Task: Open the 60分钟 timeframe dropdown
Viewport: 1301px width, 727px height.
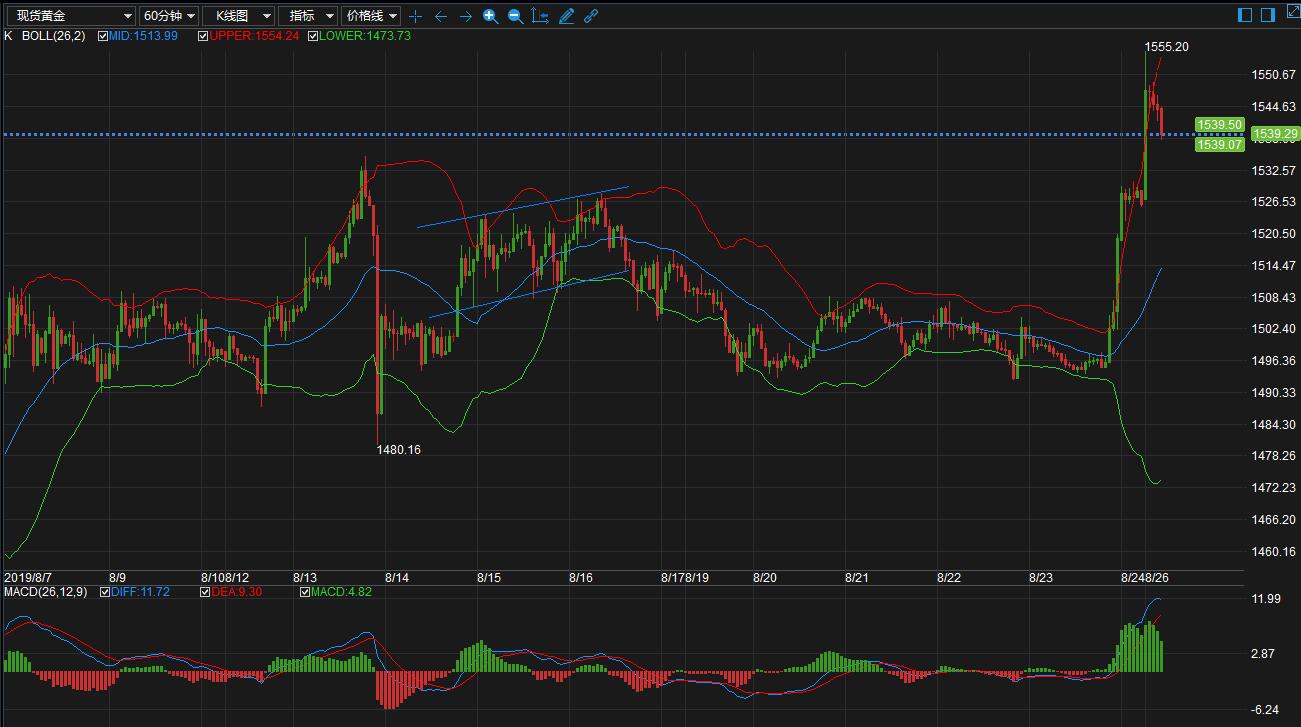Action: coord(169,16)
